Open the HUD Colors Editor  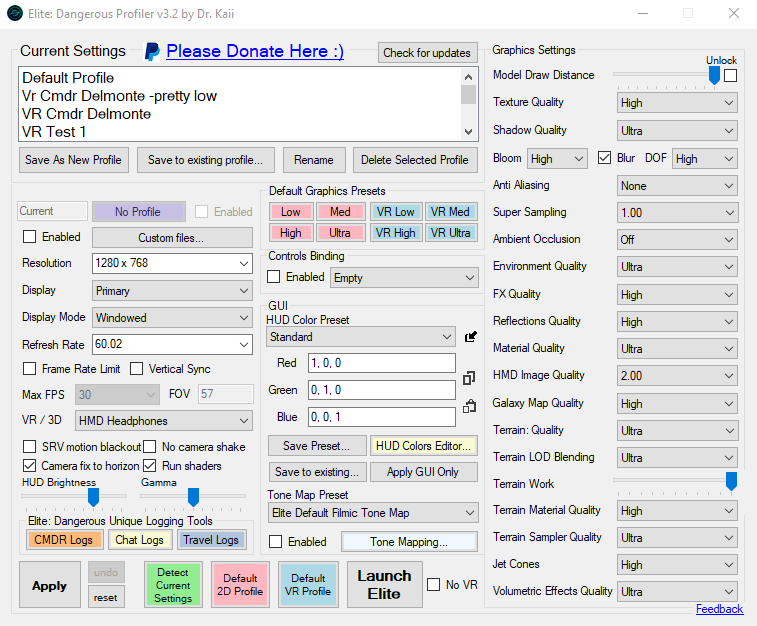point(423,445)
